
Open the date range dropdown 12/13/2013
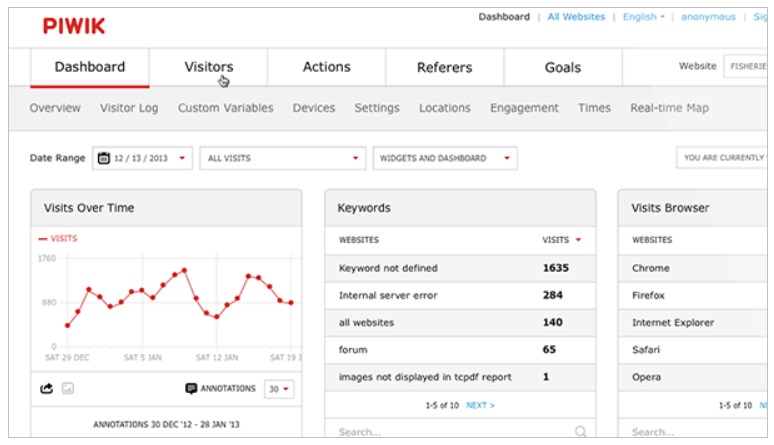pyautogui.click(x=142, y=158)
